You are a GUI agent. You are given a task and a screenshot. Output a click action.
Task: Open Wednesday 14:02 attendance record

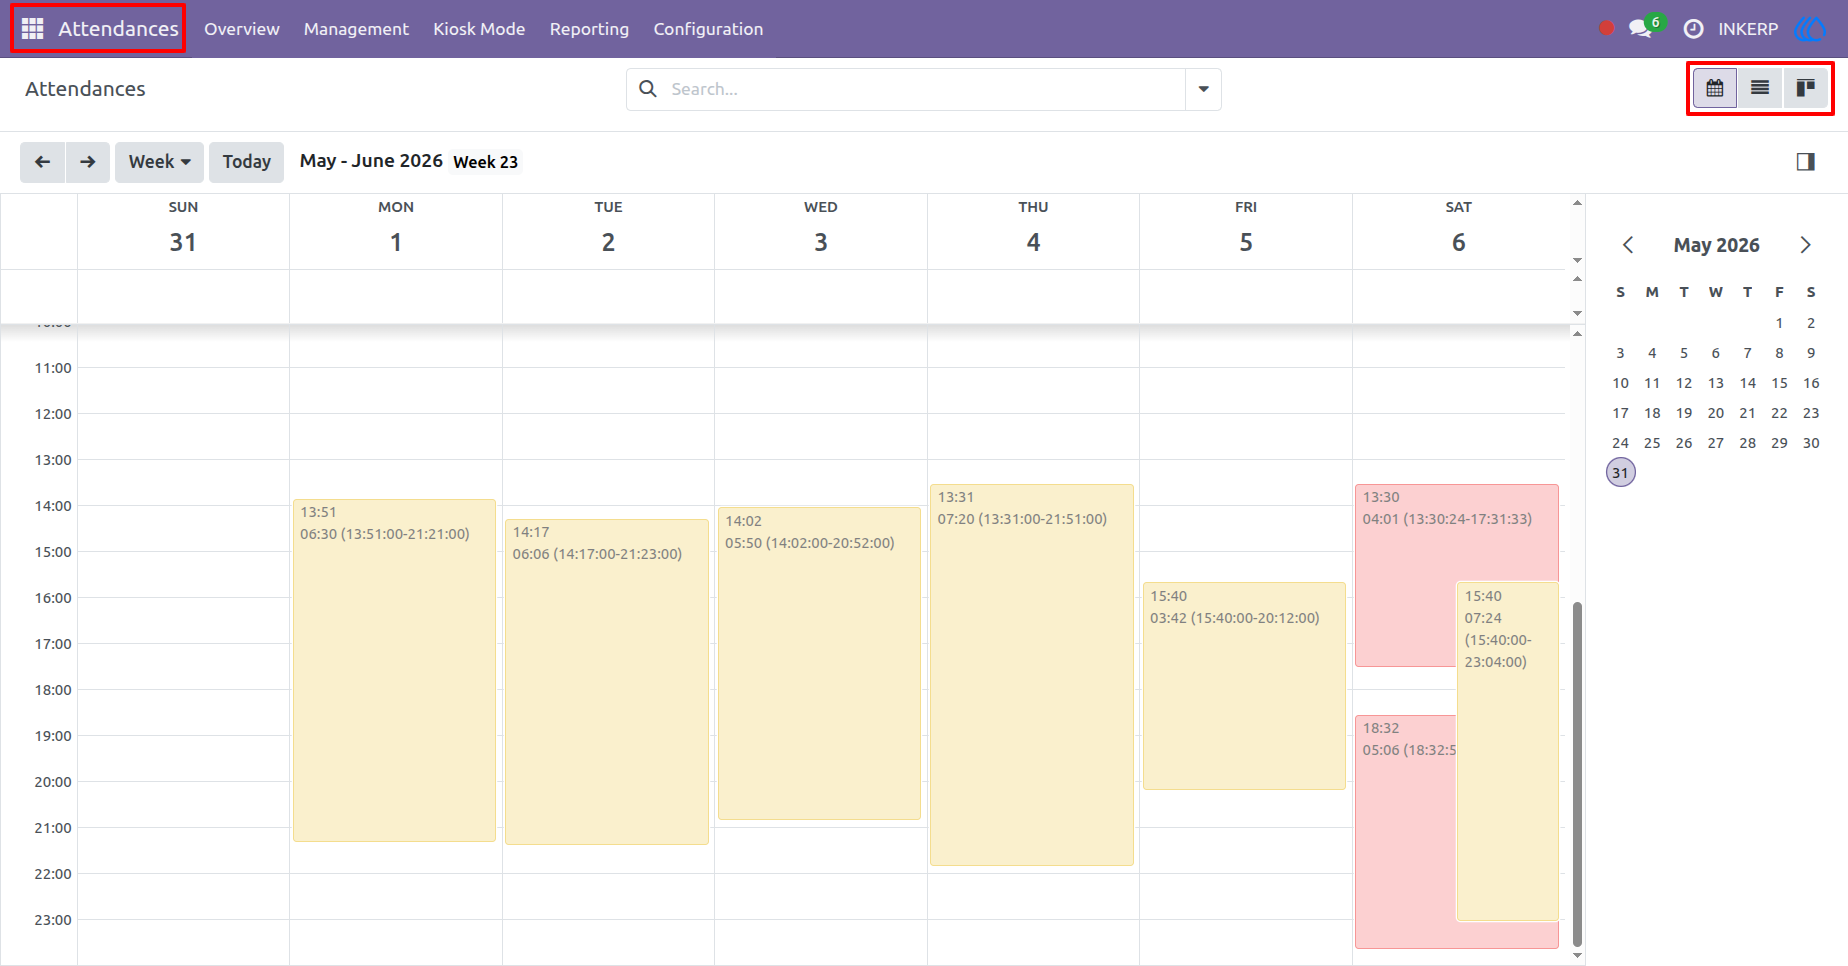point(819,663)
